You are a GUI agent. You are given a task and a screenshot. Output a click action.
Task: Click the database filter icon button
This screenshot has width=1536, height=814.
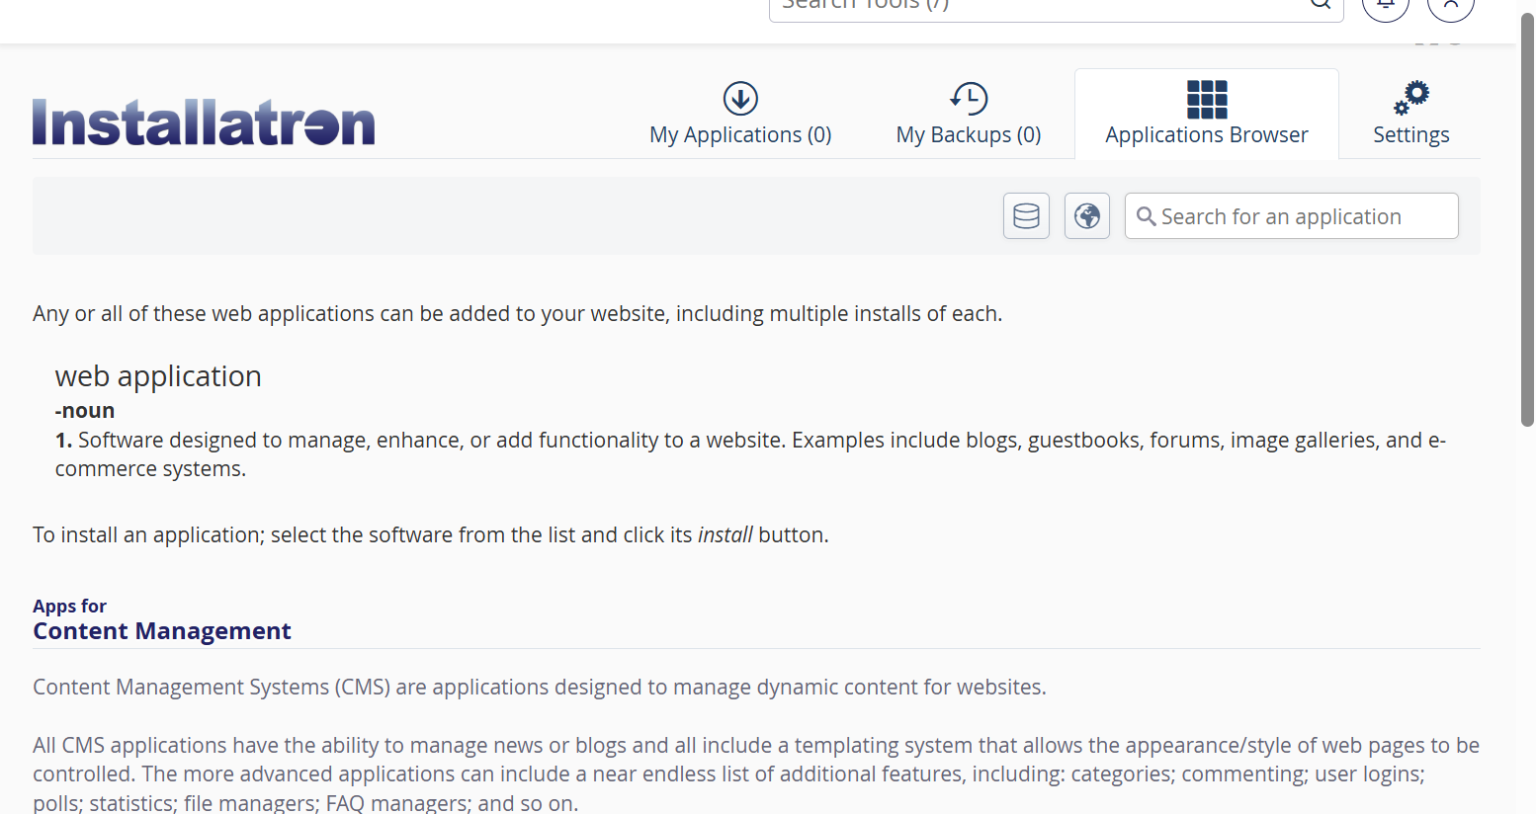(x=1026, y=216)
